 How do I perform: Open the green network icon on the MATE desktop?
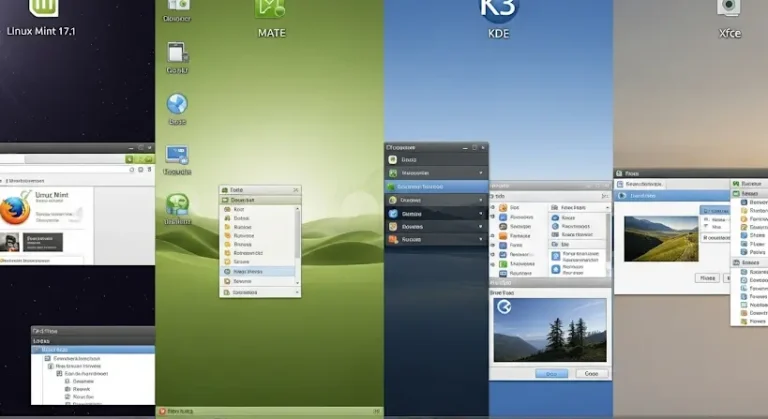tap(177, 204)
